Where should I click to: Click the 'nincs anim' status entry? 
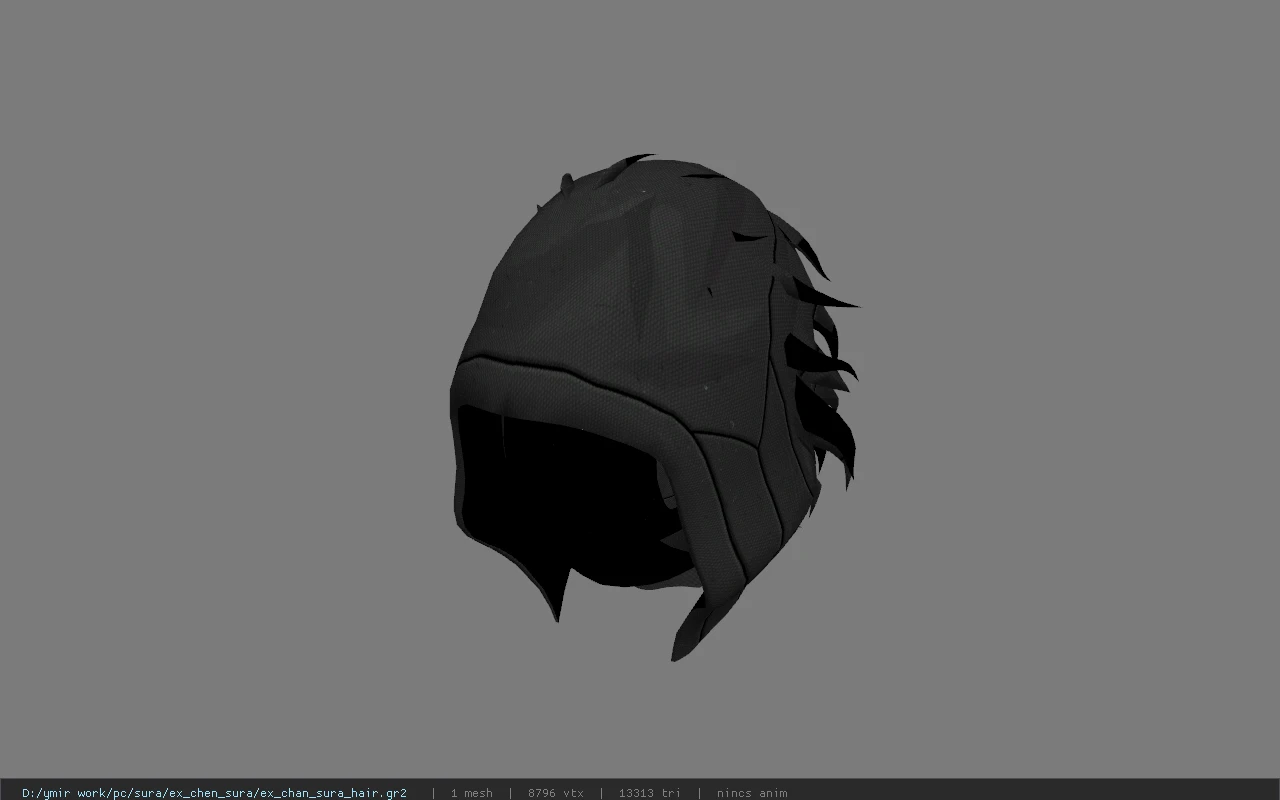[752, 793]
